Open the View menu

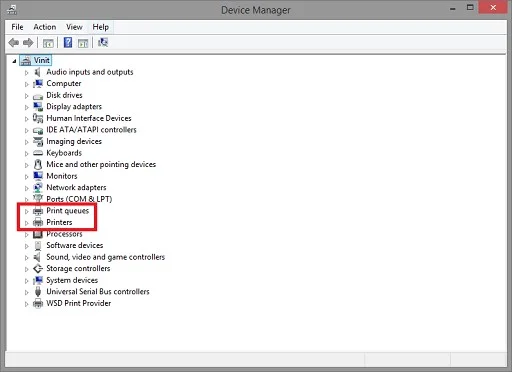74,27
